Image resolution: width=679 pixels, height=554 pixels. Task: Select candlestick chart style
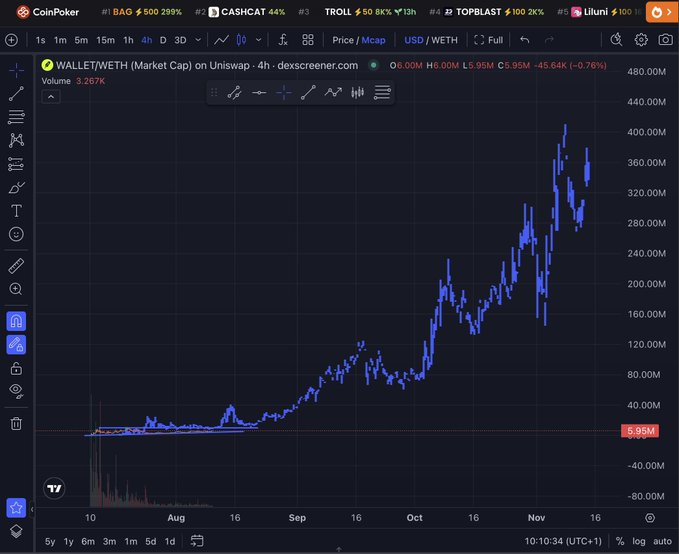241,40
